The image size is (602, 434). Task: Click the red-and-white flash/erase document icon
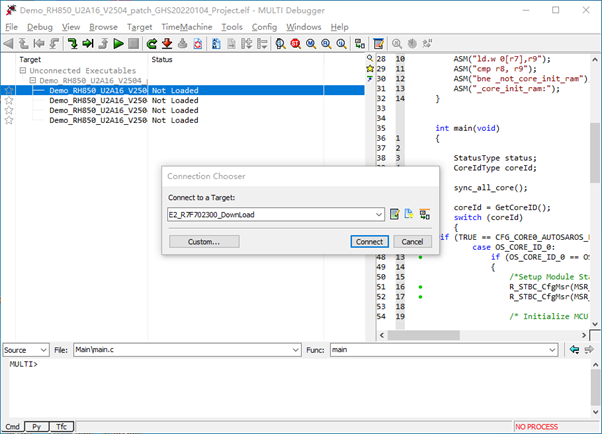click(198, 44)
